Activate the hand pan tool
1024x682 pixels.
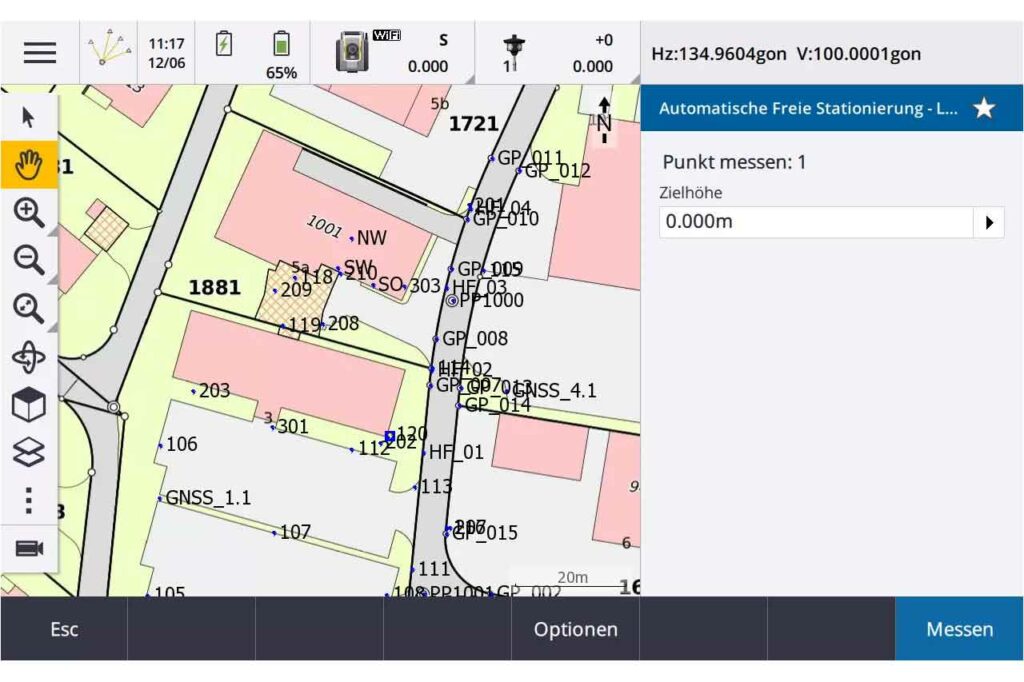point(29,165)
